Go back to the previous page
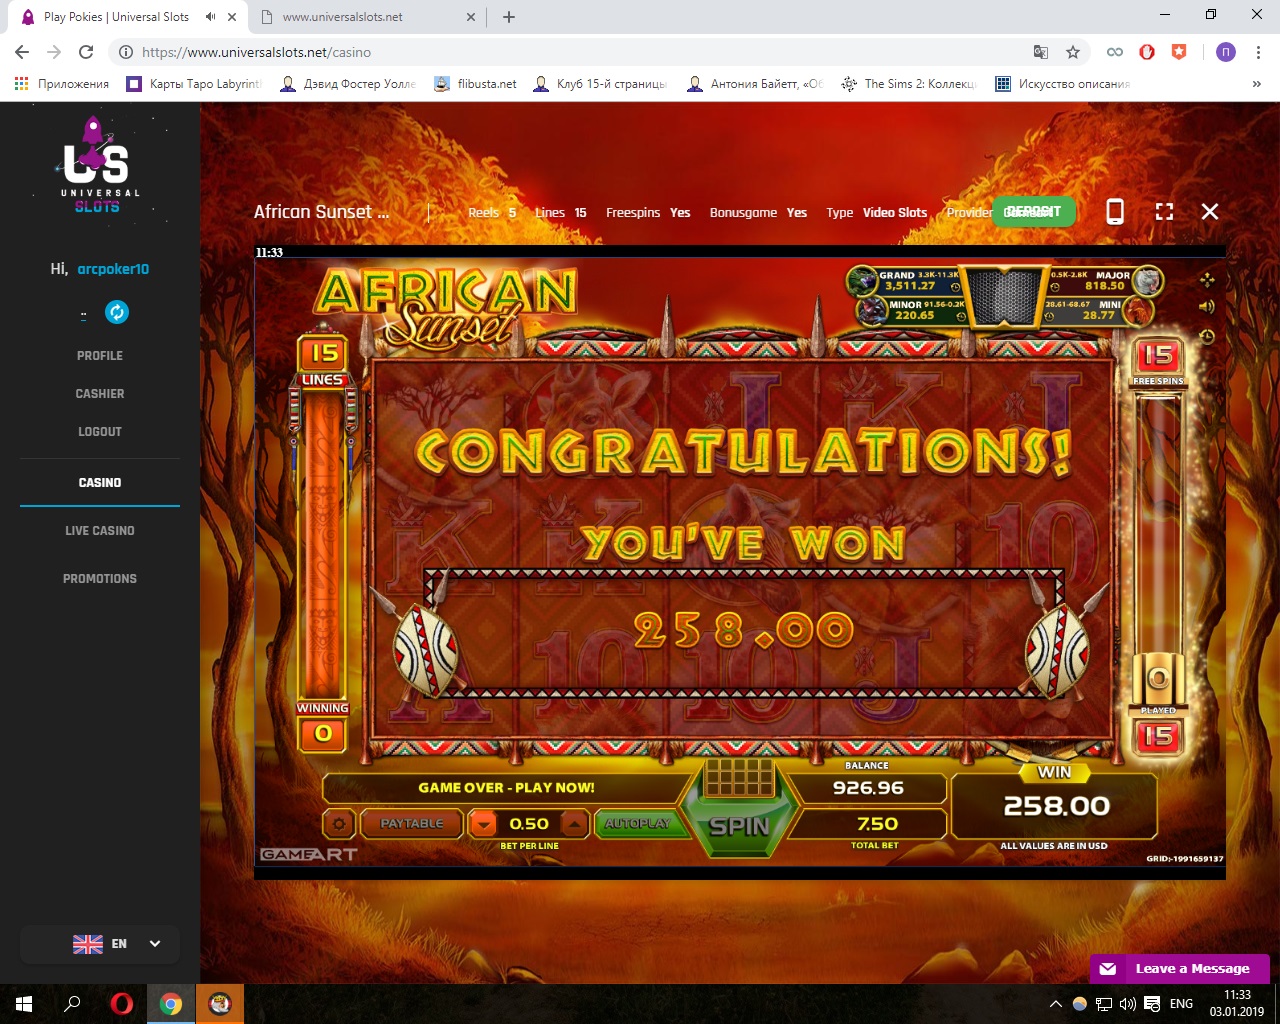This screenshot has height=1024, width=1280. [22, 52]
